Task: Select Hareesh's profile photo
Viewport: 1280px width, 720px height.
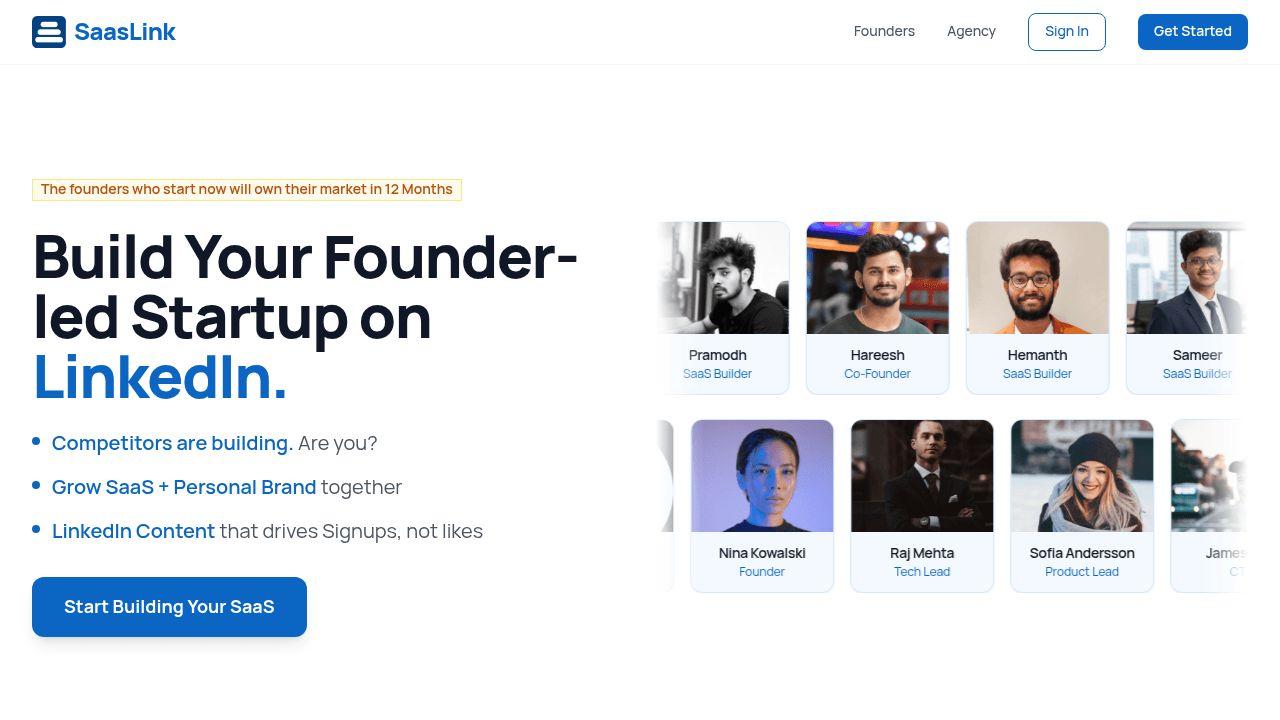Action: (877, 278)
